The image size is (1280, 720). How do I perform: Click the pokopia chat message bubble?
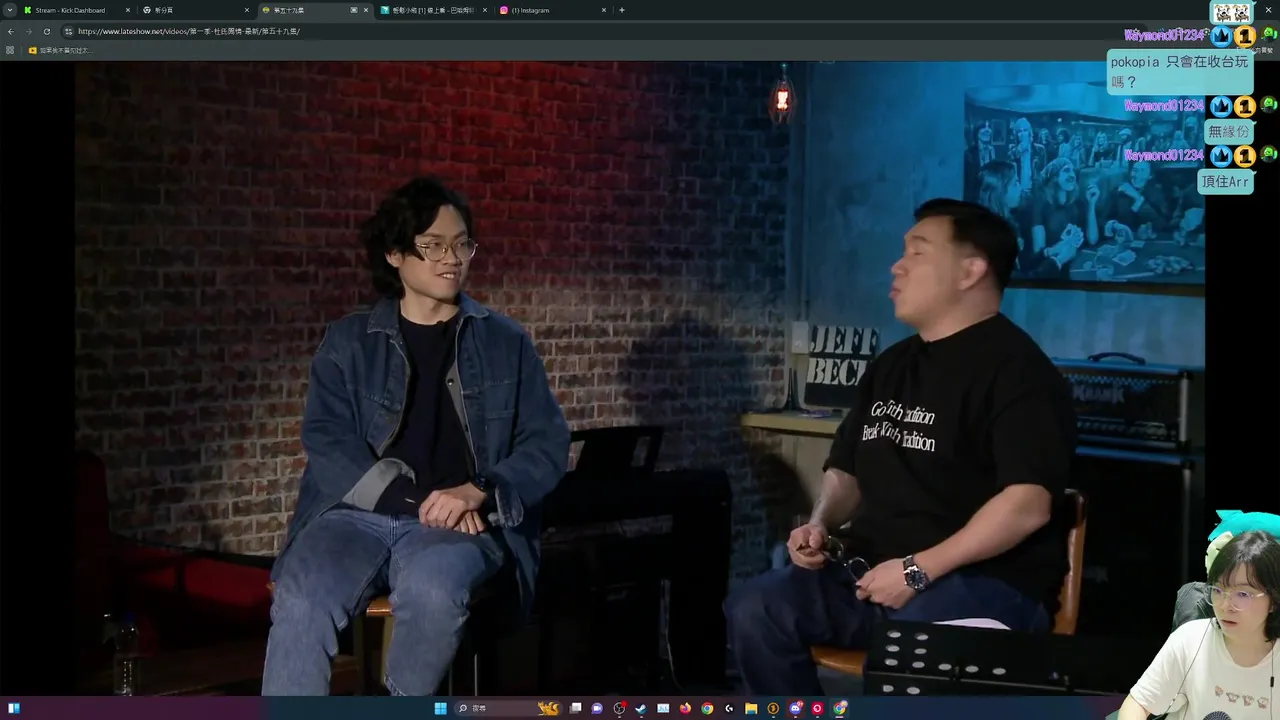[x=1180, y=71]
